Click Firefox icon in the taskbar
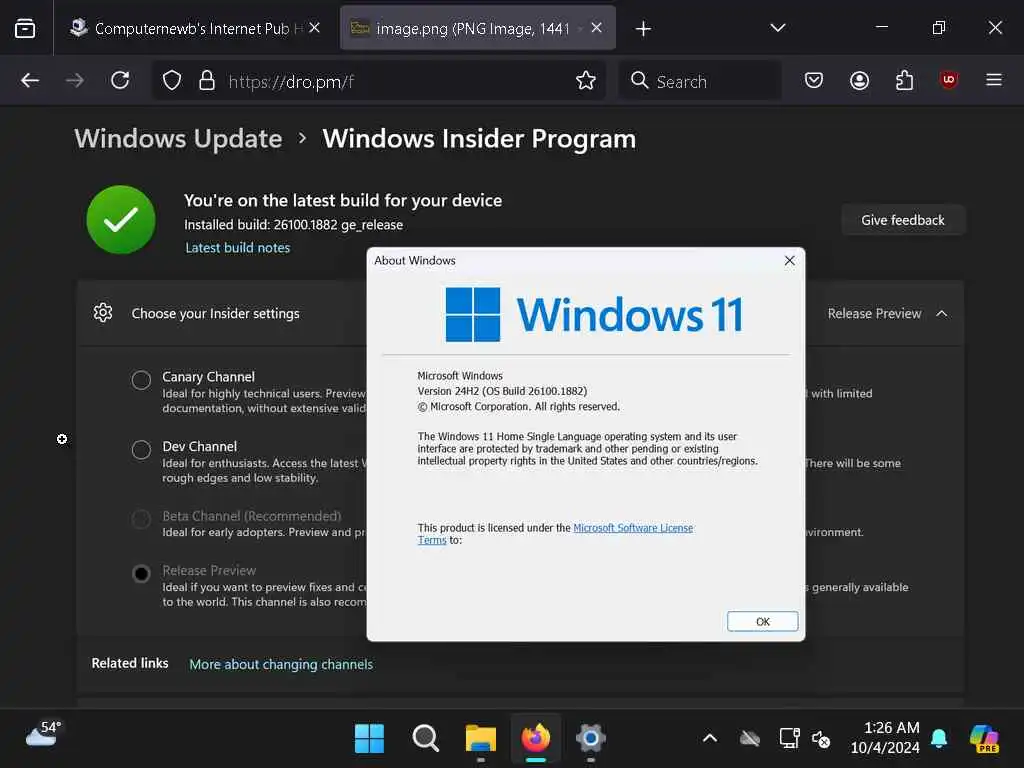Viewport: 1024px width, 768px height. click(x=536, y=738)
